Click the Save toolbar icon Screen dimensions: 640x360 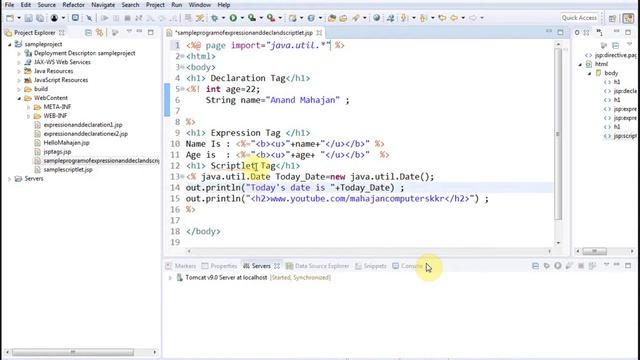28,18
